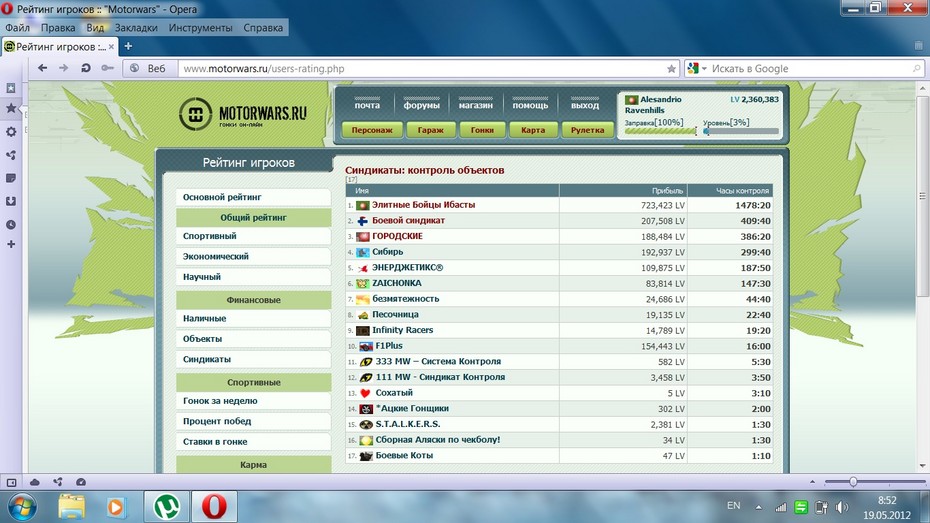Open the Синдикаты rating
The width and height of the screenshot is (930, 523).
point(253,359)
